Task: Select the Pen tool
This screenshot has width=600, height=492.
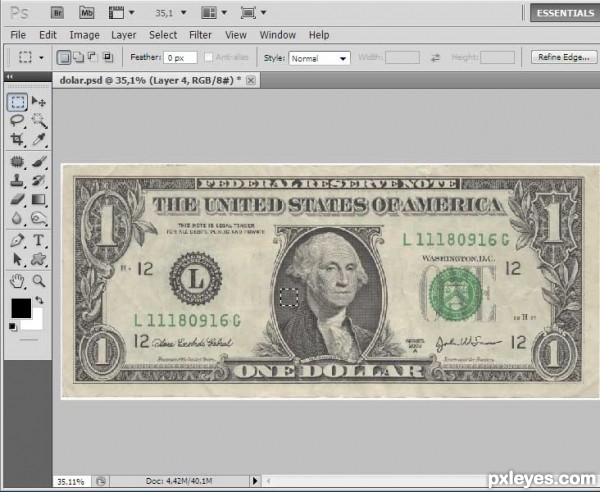Action: pyautogui.click(x=17, y=240)
